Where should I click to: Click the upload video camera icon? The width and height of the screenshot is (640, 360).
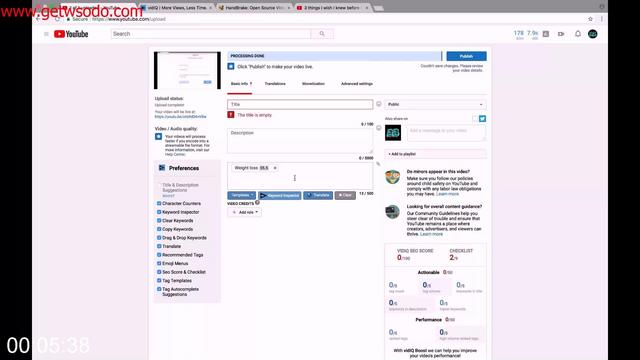coord(561,34)
